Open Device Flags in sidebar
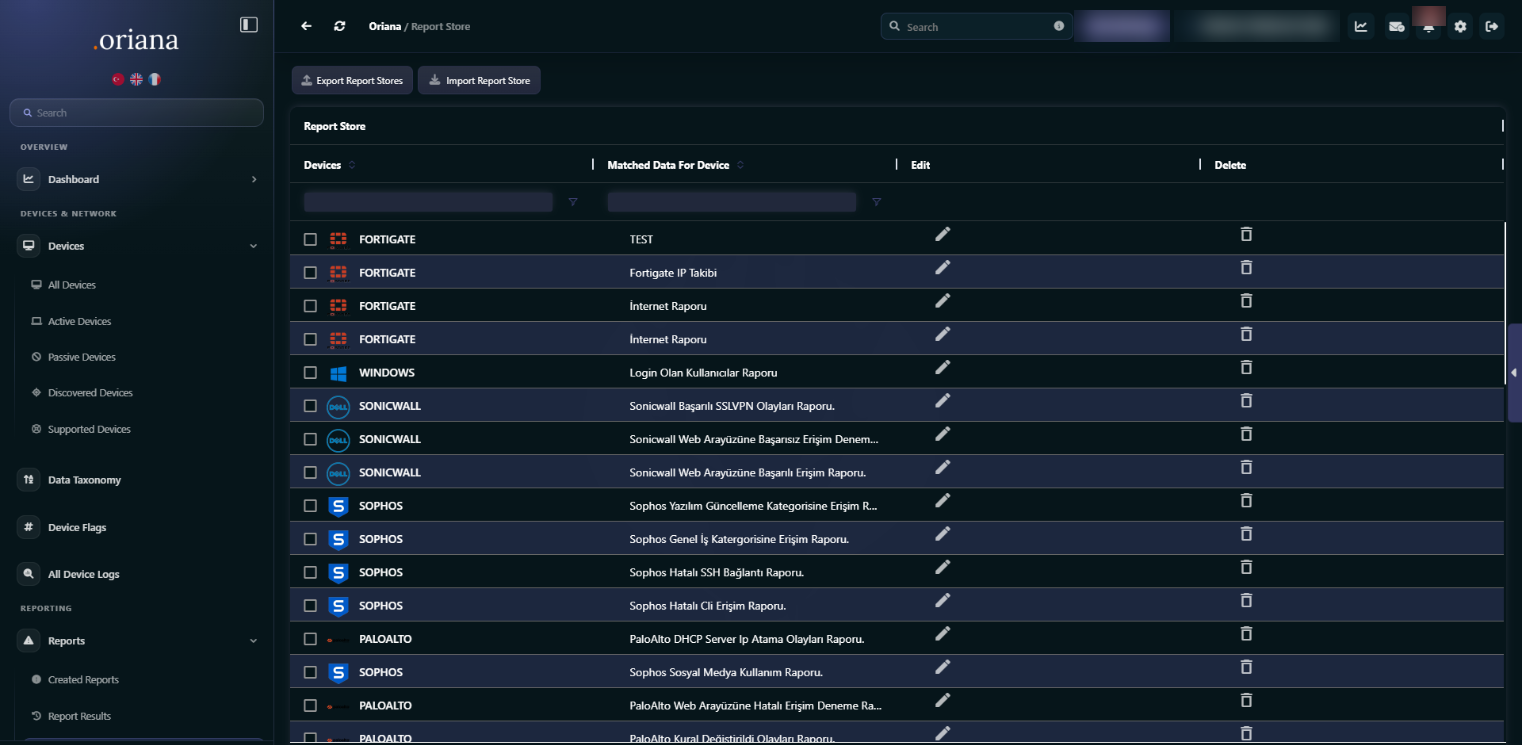 (x=77, y=527)
